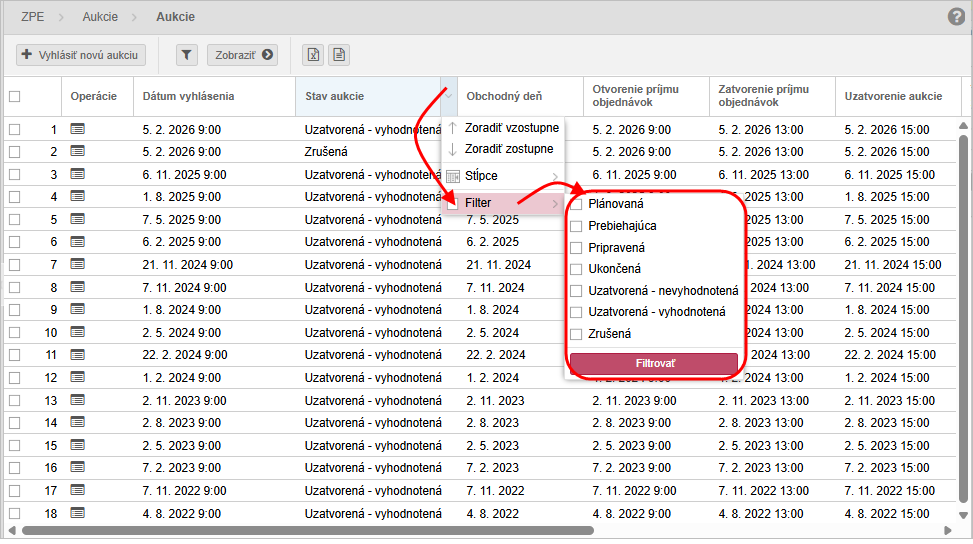Export the table to Excel
The height and width of the screenshot is (544, 973).
coord(313,55)
